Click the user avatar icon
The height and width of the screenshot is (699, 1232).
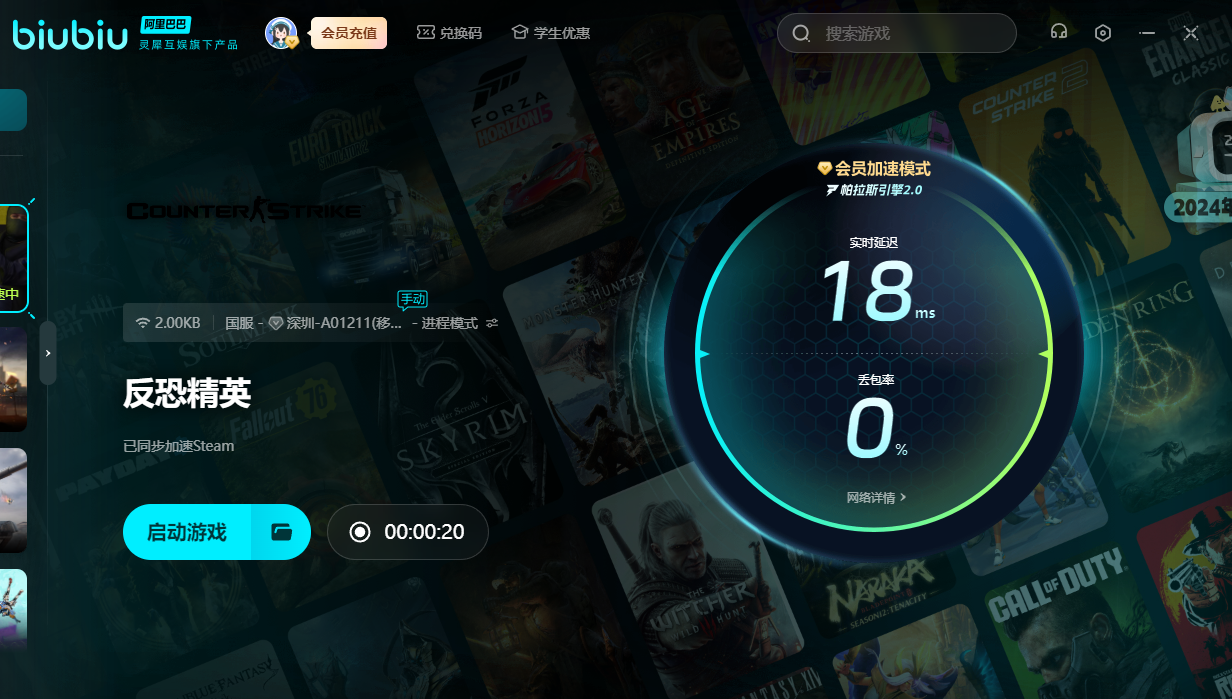click(281, 33)
